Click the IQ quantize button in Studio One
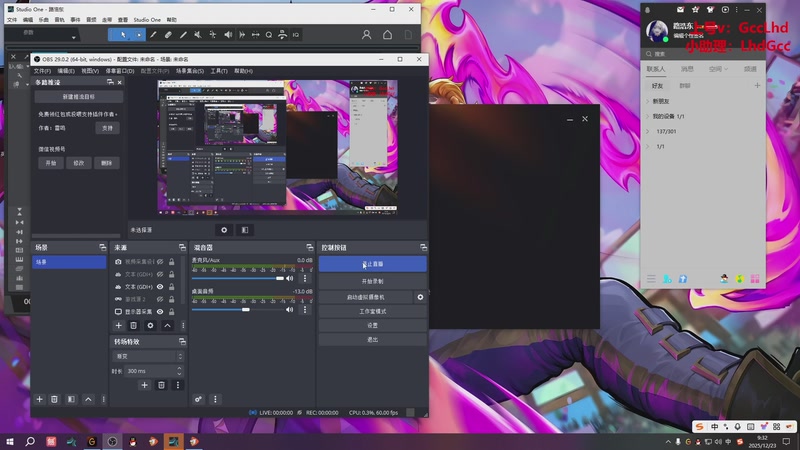Image resolution: width=800 pixels, height=450 pixels. coord(296,35)
